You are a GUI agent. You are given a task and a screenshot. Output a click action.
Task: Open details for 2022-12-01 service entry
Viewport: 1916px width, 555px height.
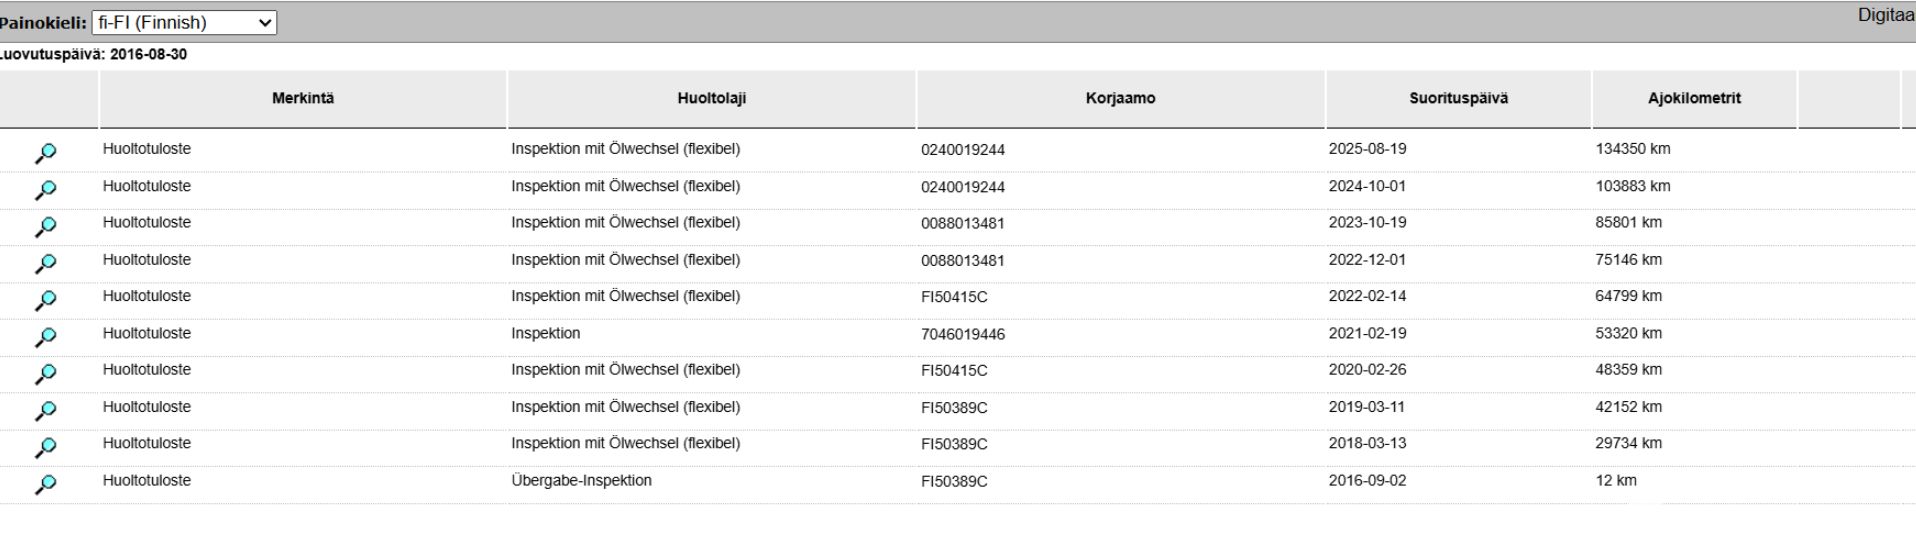click(x=45, y=264)
